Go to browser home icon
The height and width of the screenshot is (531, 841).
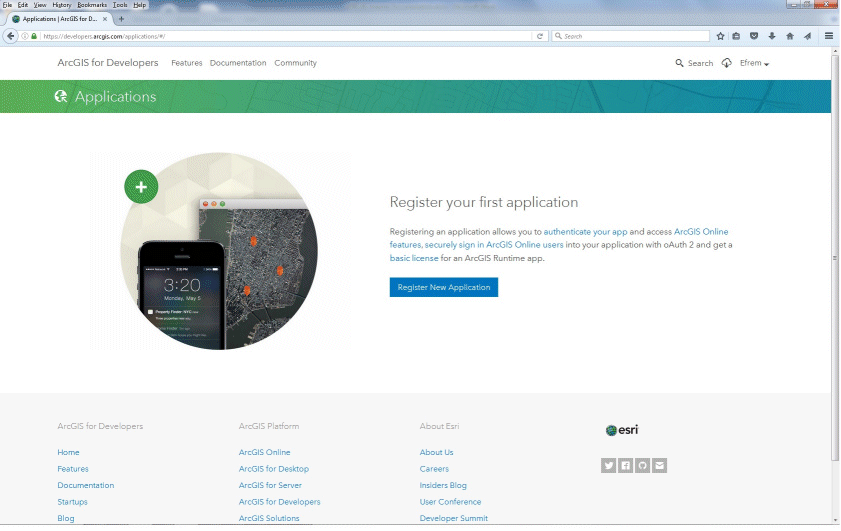(790, 36)
